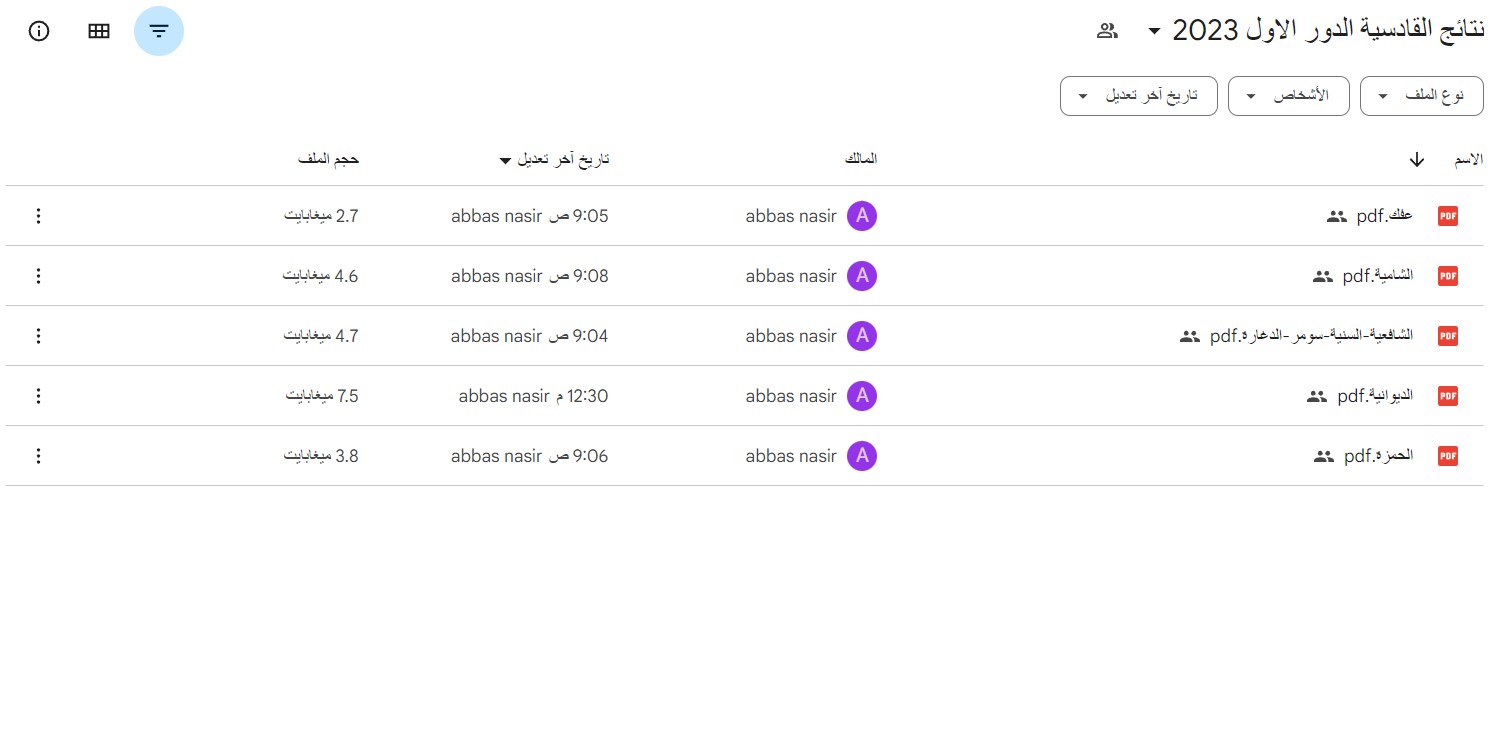
Task: Open the نوع الملف filter dropdown
Action: [1422, 96]
